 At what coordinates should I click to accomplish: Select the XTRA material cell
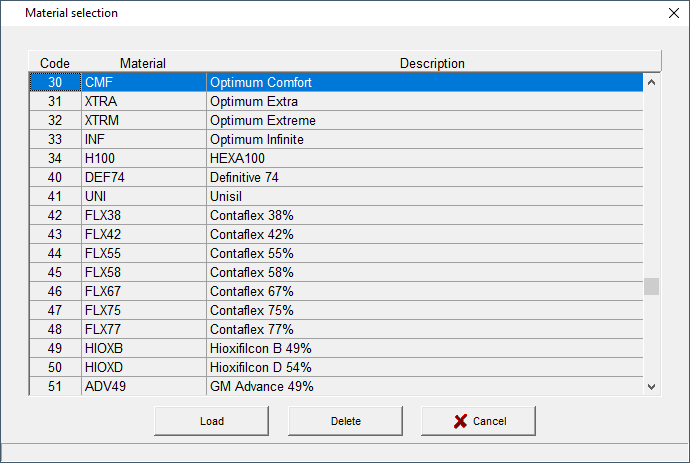tap(144, 101)
